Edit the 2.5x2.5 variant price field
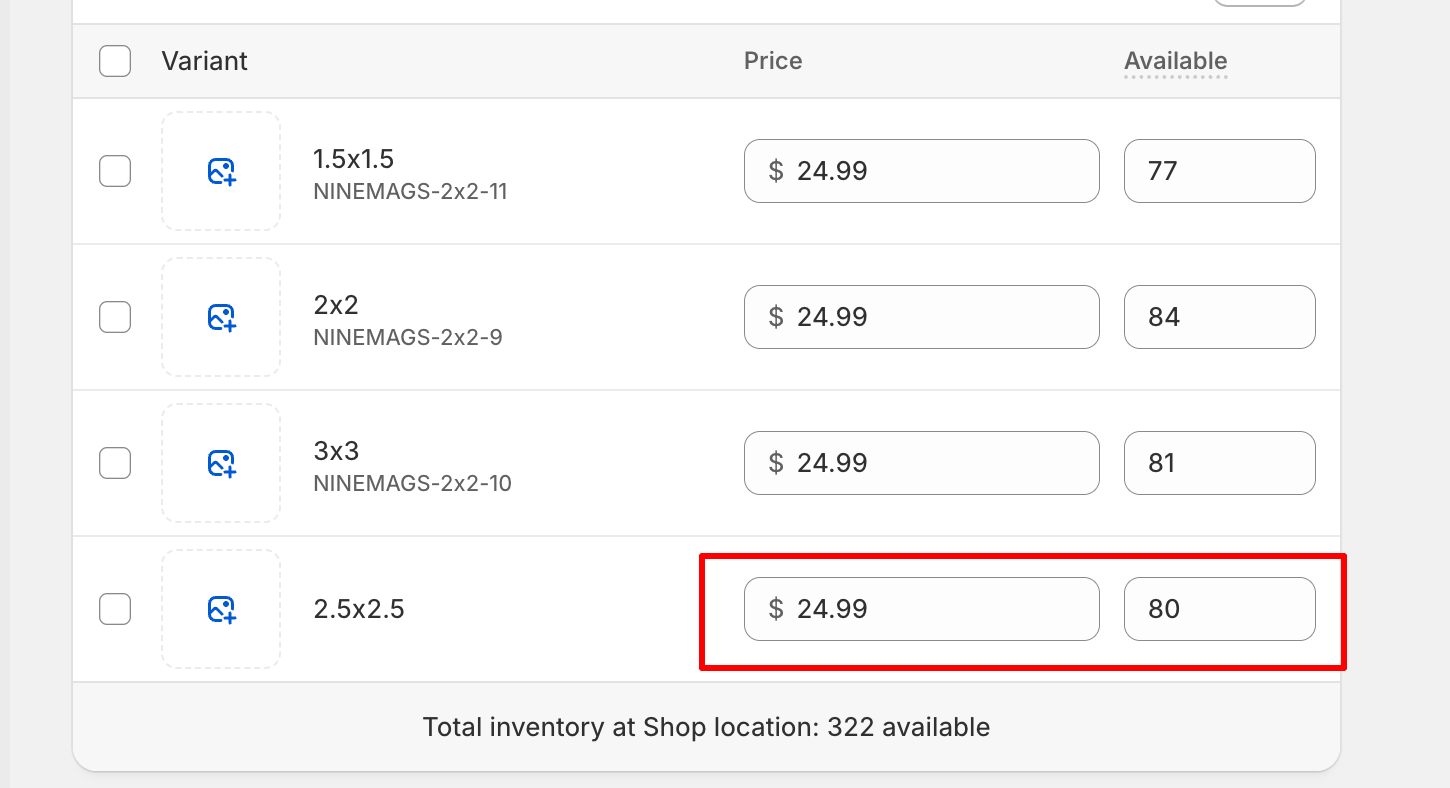Image resolution: width=1450 pixels, height=788 pixels. (920, 609)
